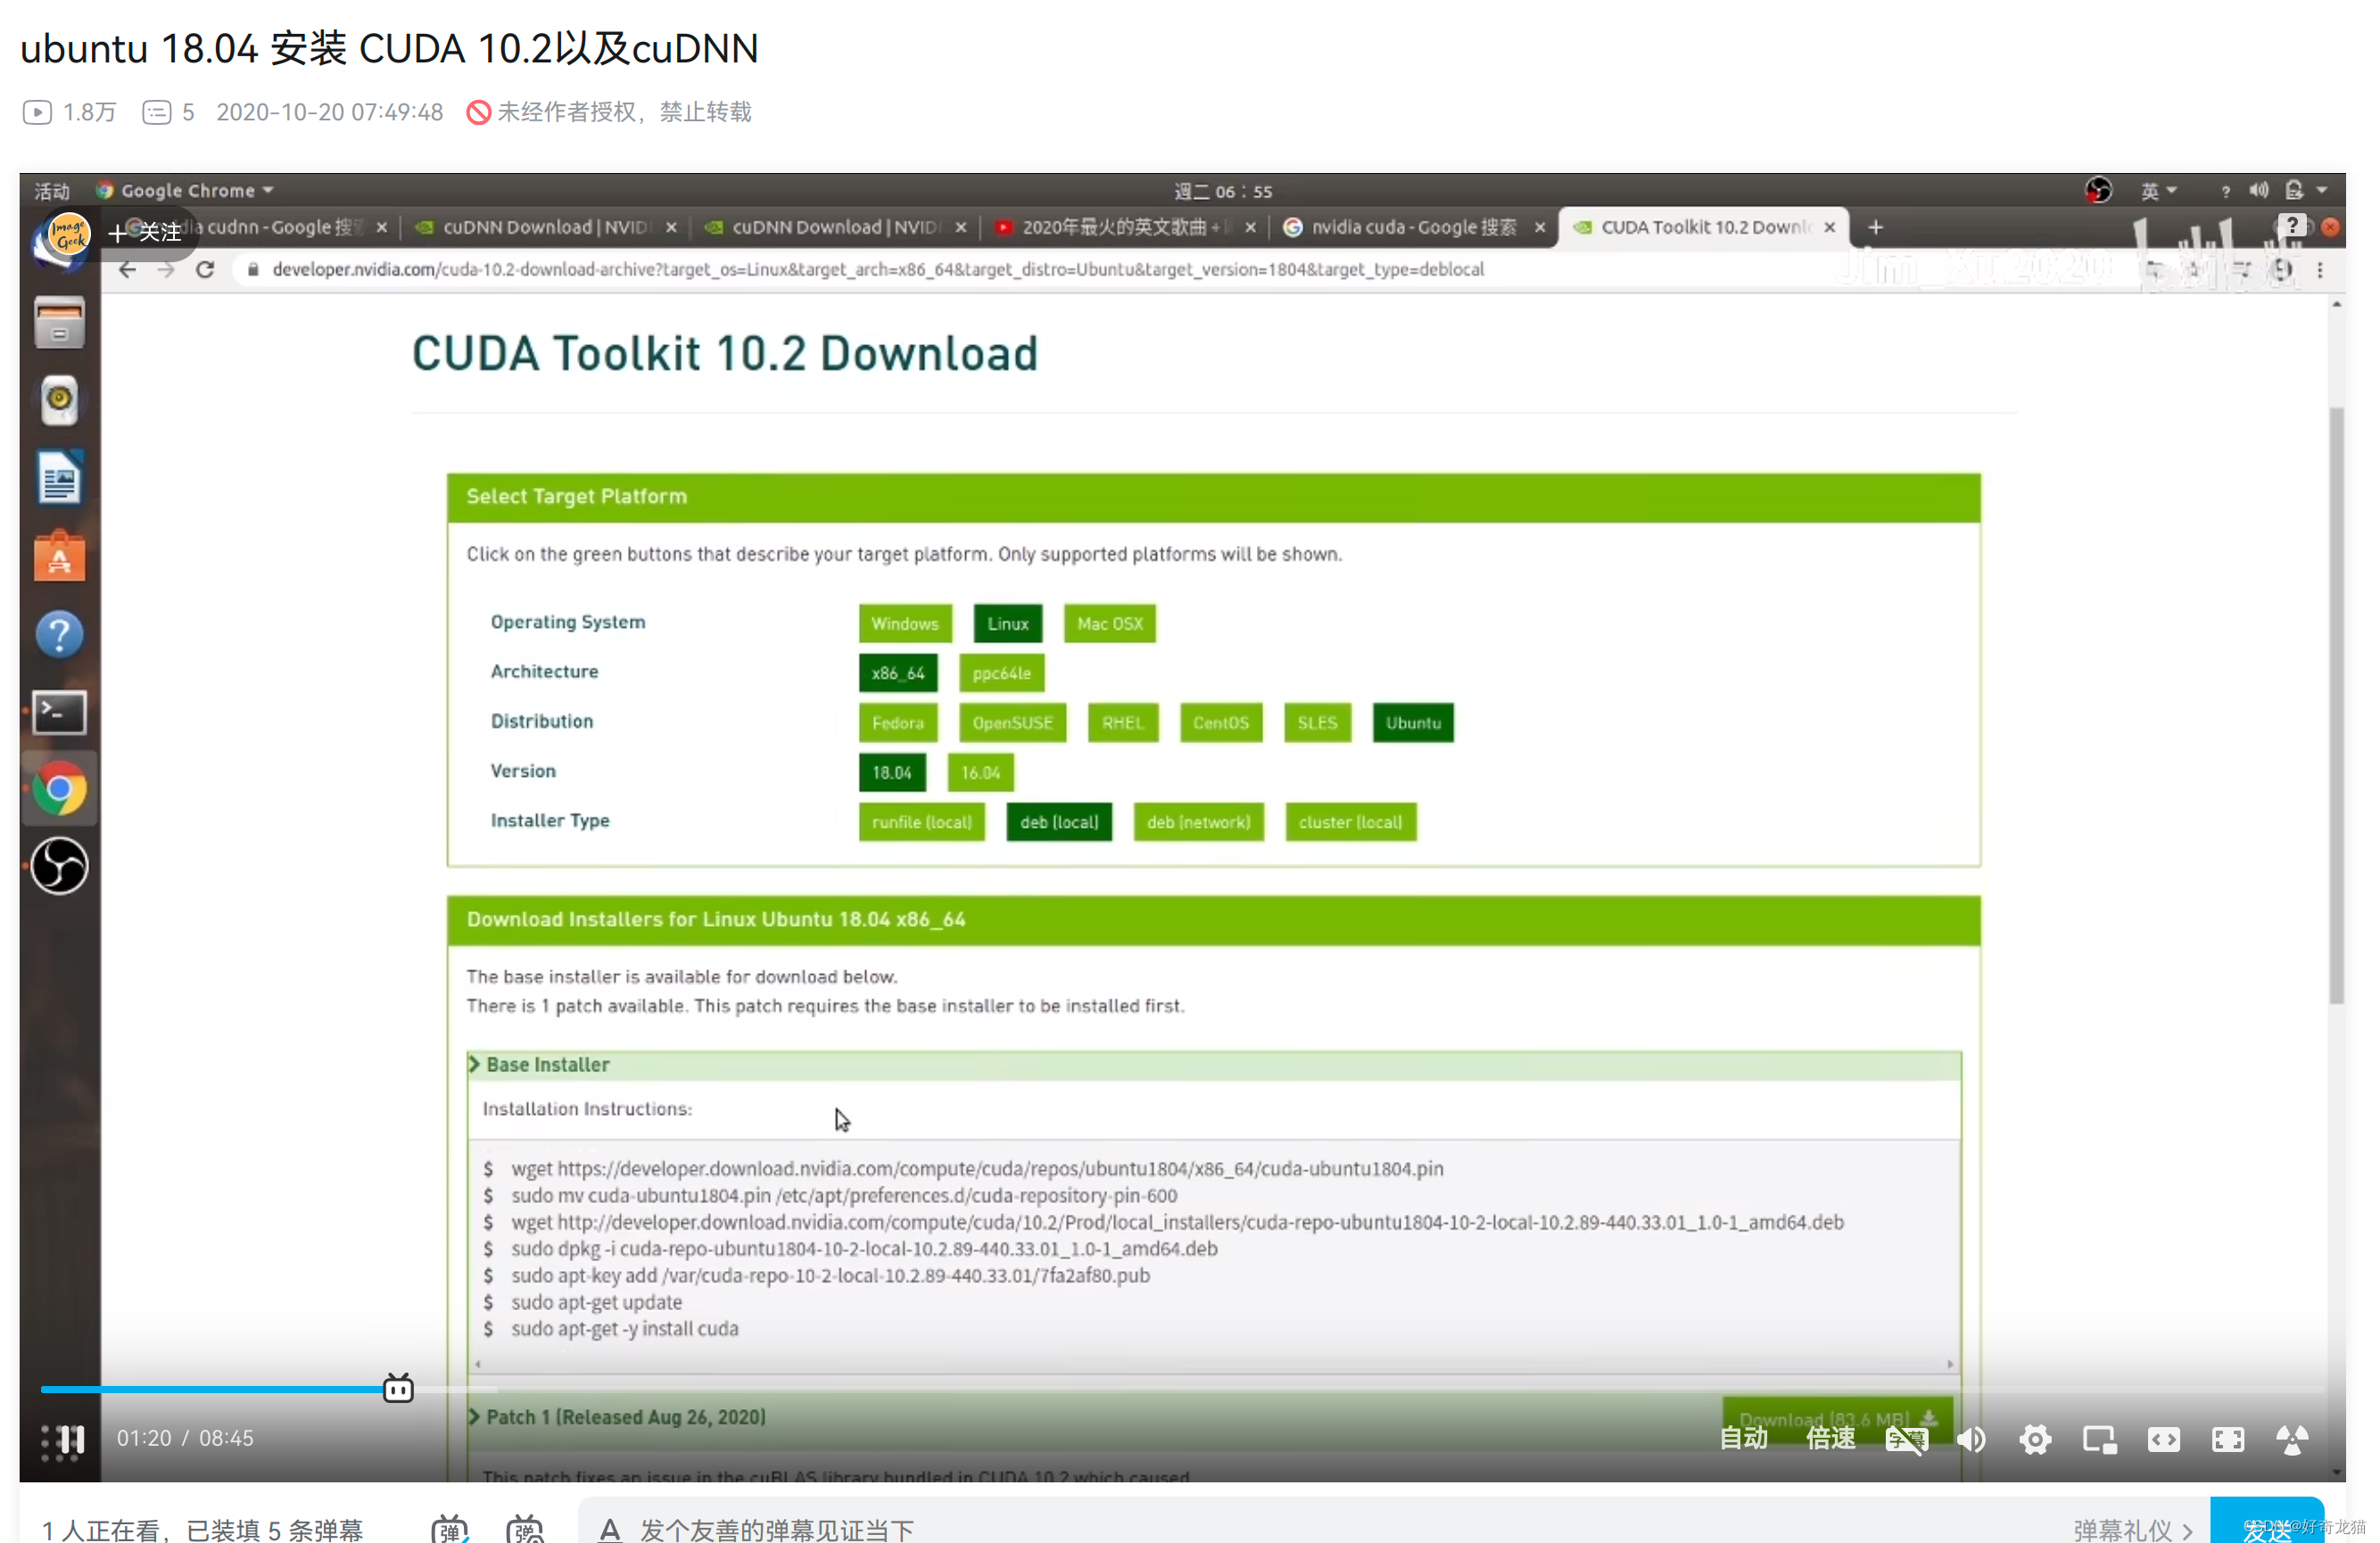Select the Ubuntu distribution button
2380x1543 pixels.
coord(1413,723)
